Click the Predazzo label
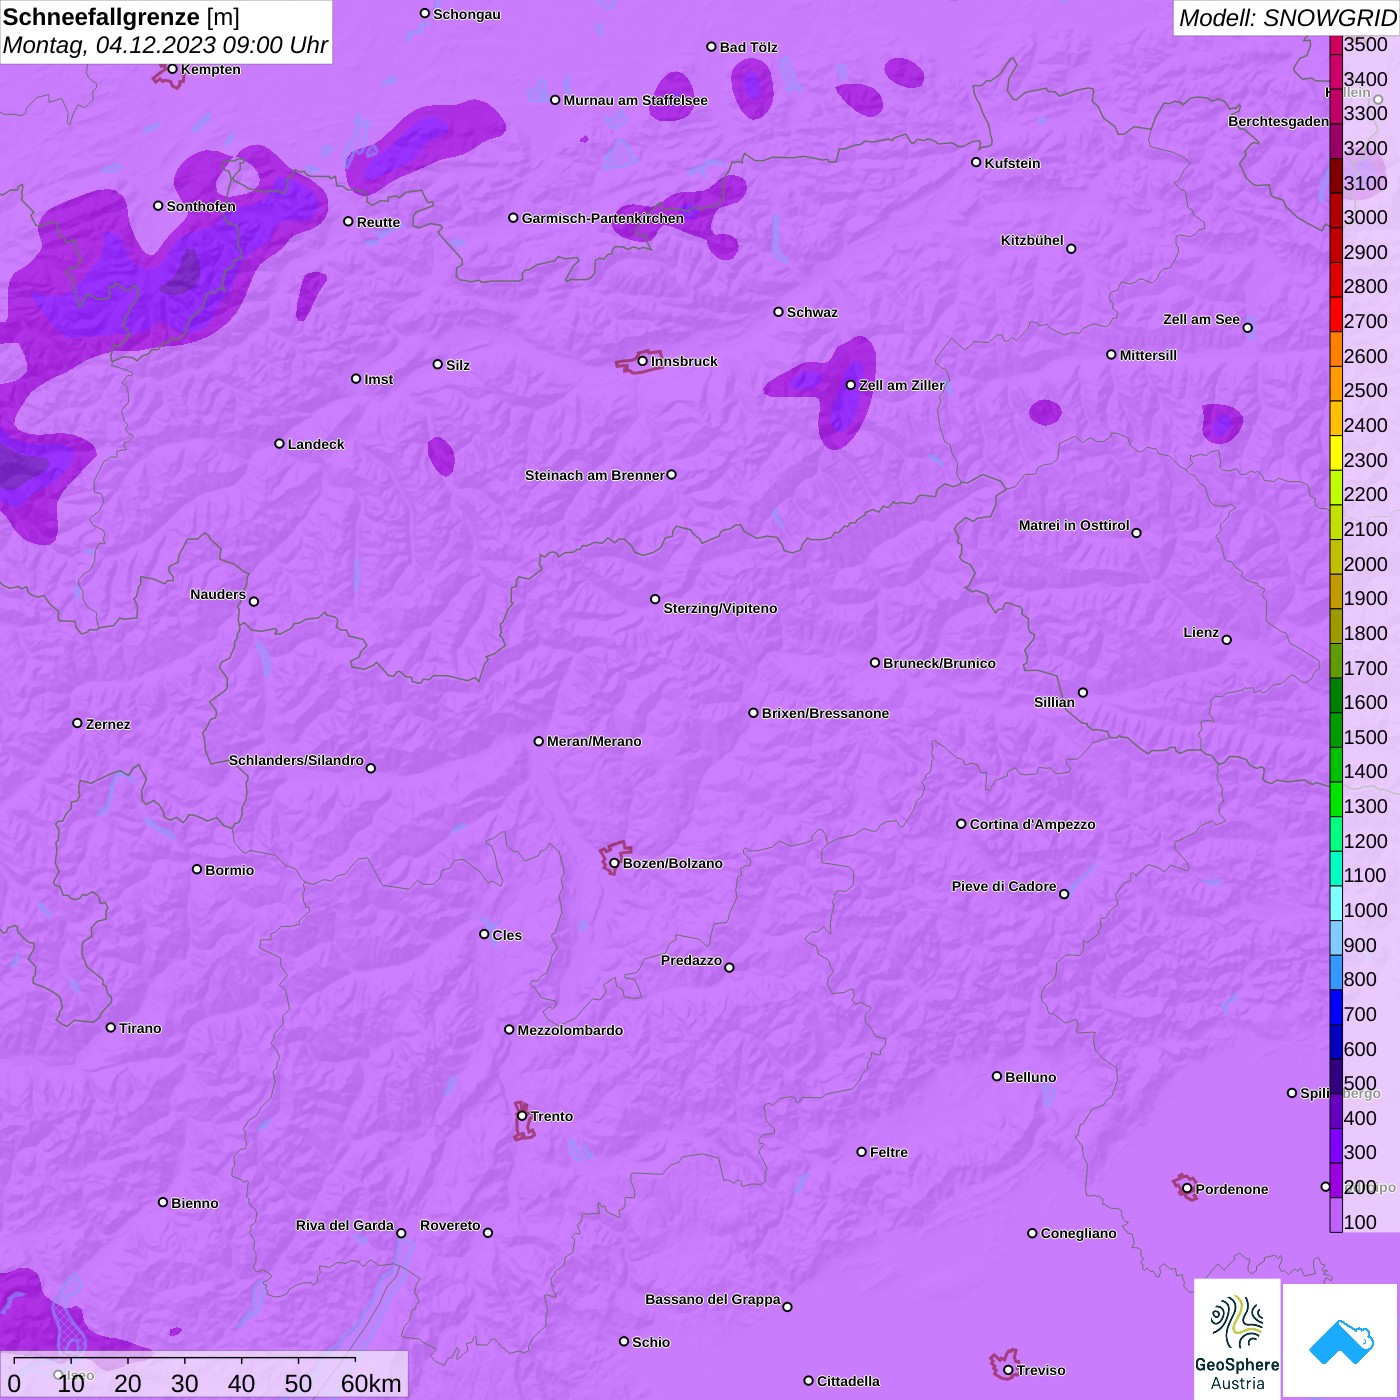 coord(691,960)
